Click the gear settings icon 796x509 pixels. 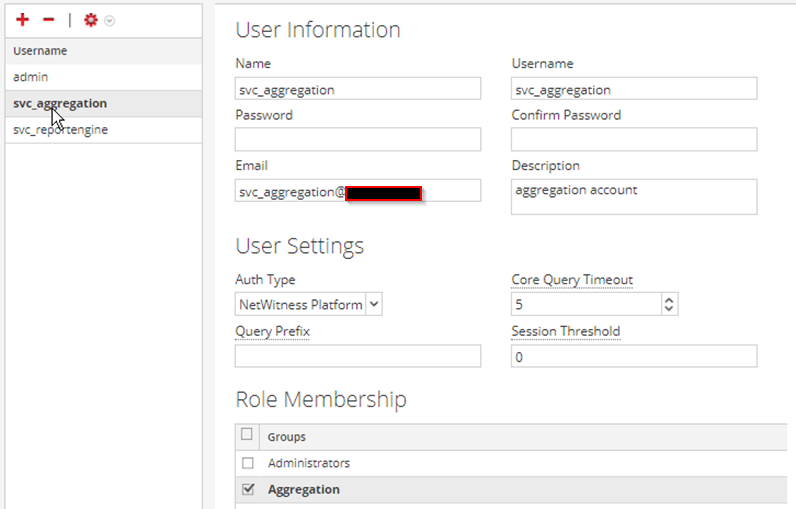[x=91, y=20]
